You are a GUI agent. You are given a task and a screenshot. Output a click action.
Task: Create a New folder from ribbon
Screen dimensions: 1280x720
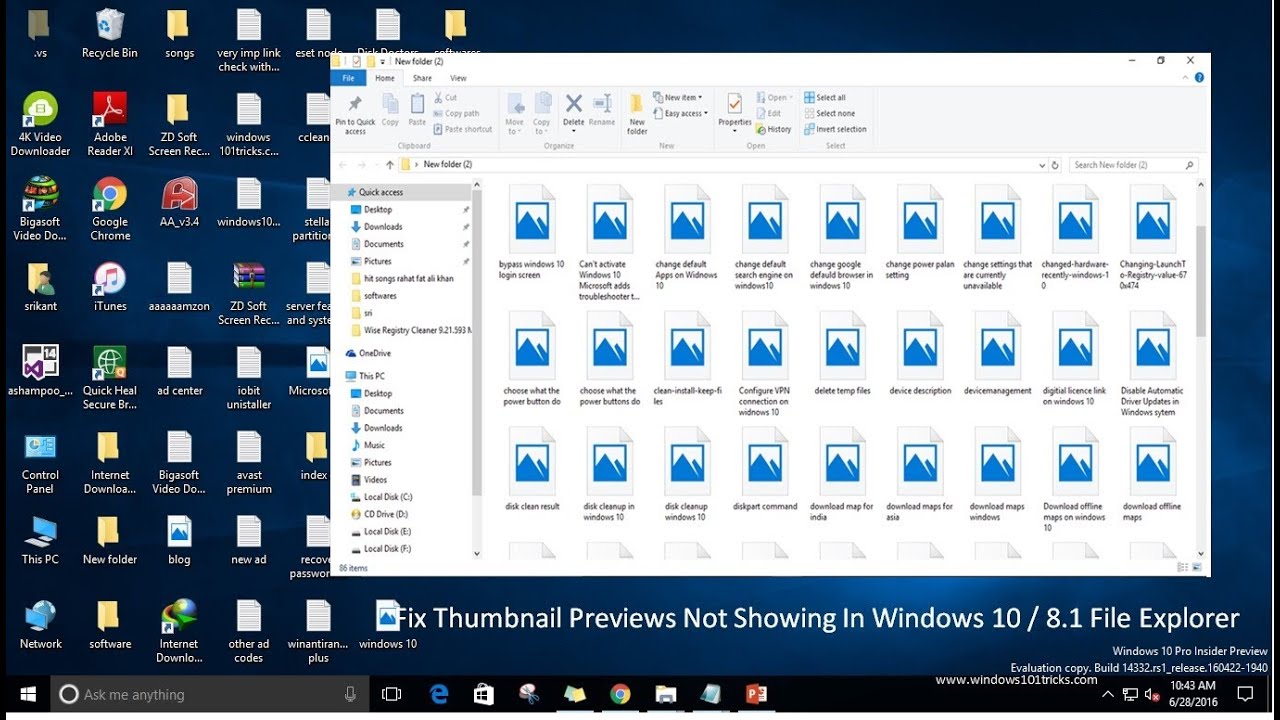point(637,114)
